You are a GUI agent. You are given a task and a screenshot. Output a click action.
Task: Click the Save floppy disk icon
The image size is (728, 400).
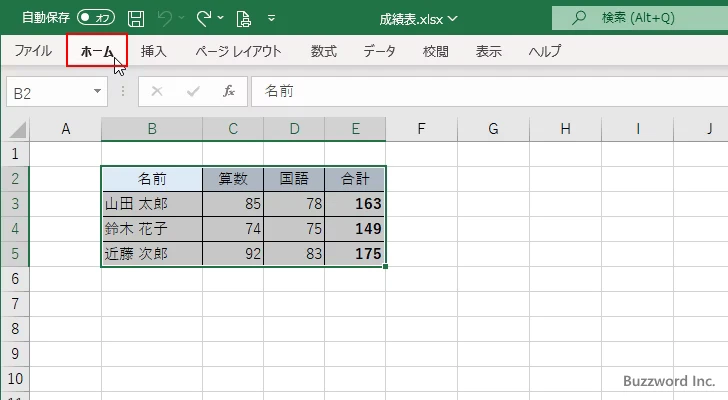(x=136, y=19)
